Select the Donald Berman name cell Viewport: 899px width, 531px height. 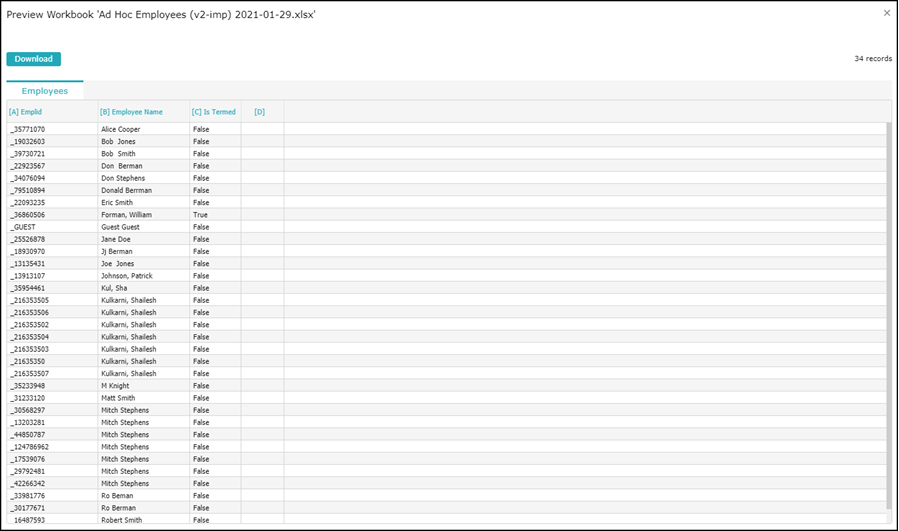coord(125,191)
